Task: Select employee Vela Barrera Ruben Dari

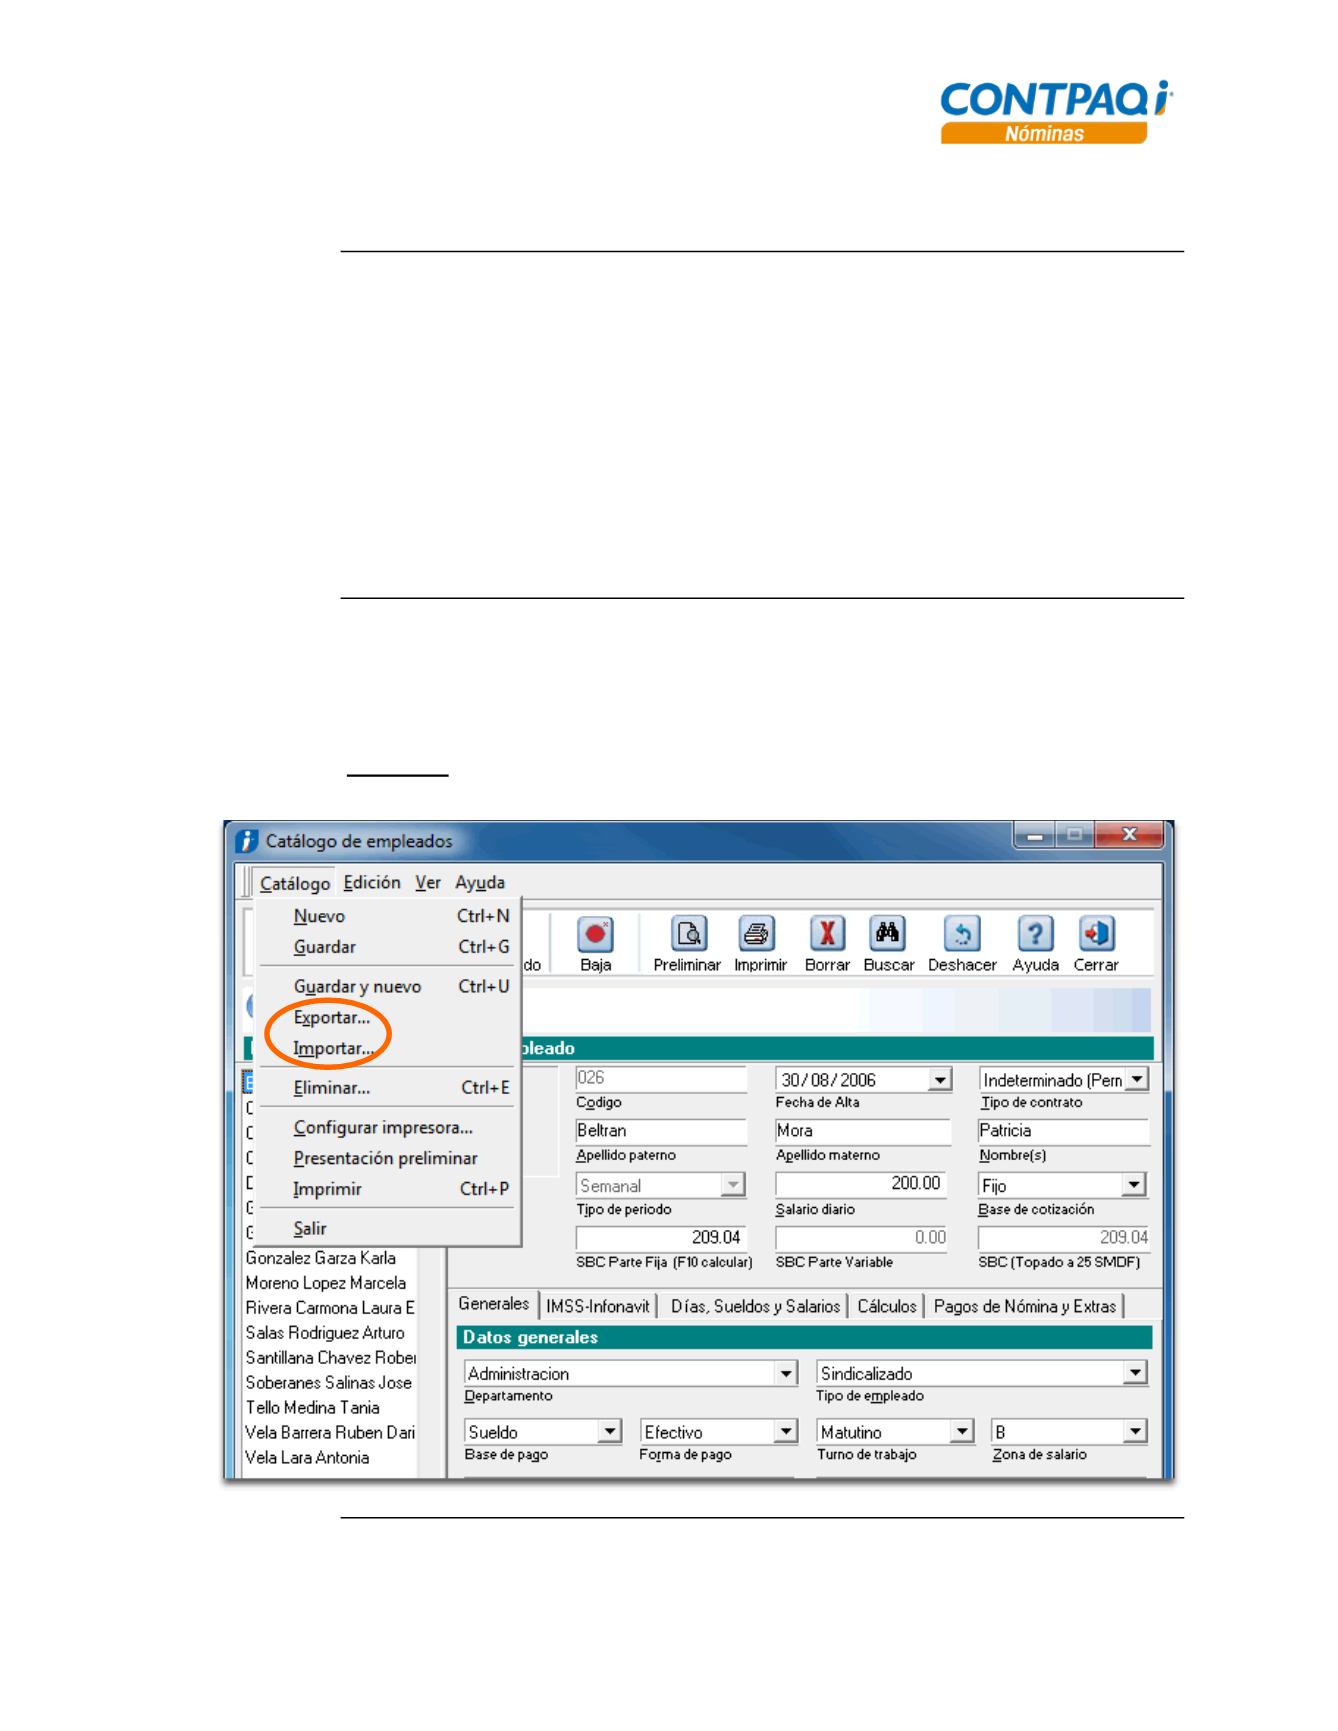Action: [x=330, y=1434]
